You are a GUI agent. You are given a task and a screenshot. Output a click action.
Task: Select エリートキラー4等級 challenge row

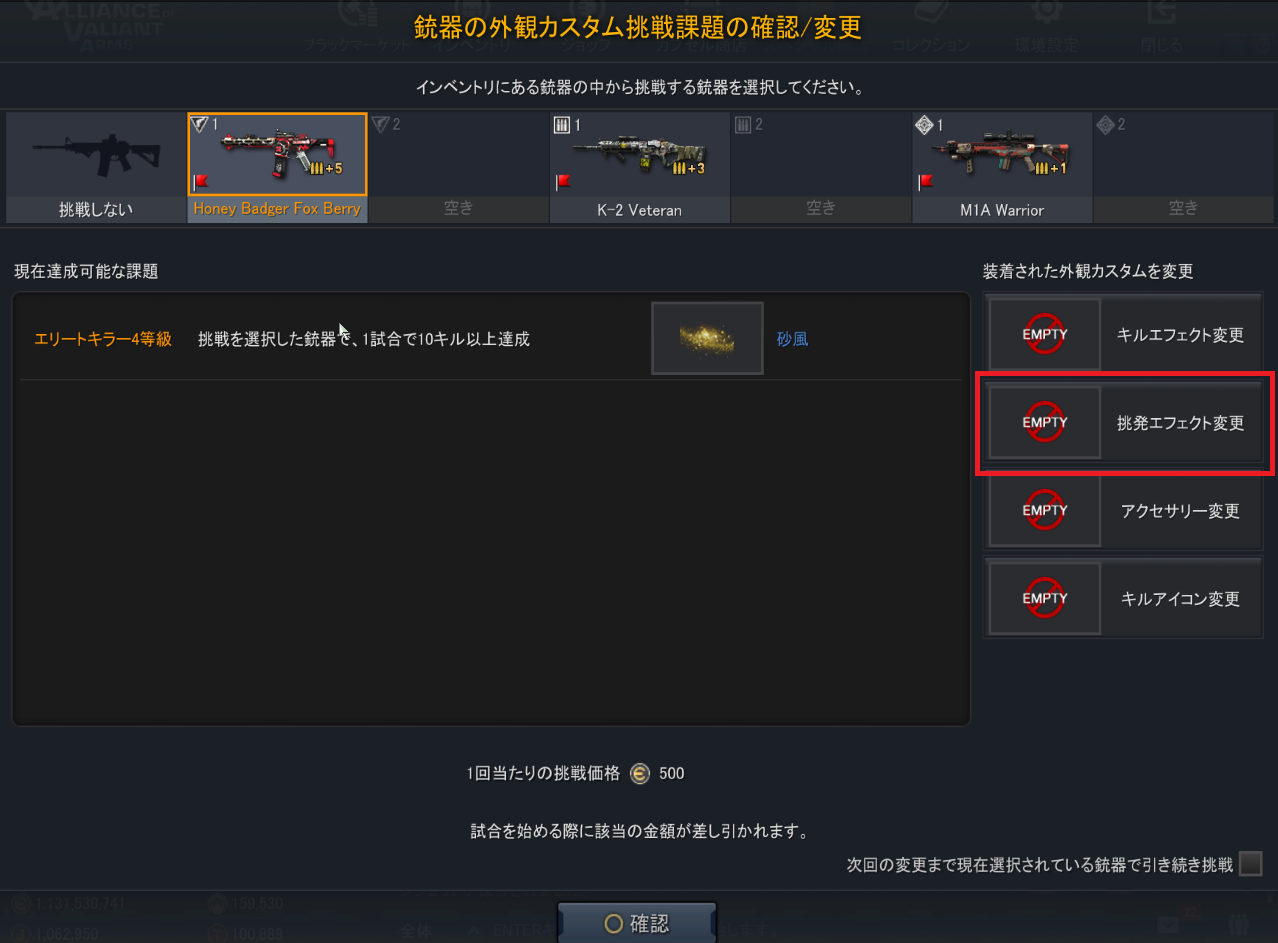491,339
